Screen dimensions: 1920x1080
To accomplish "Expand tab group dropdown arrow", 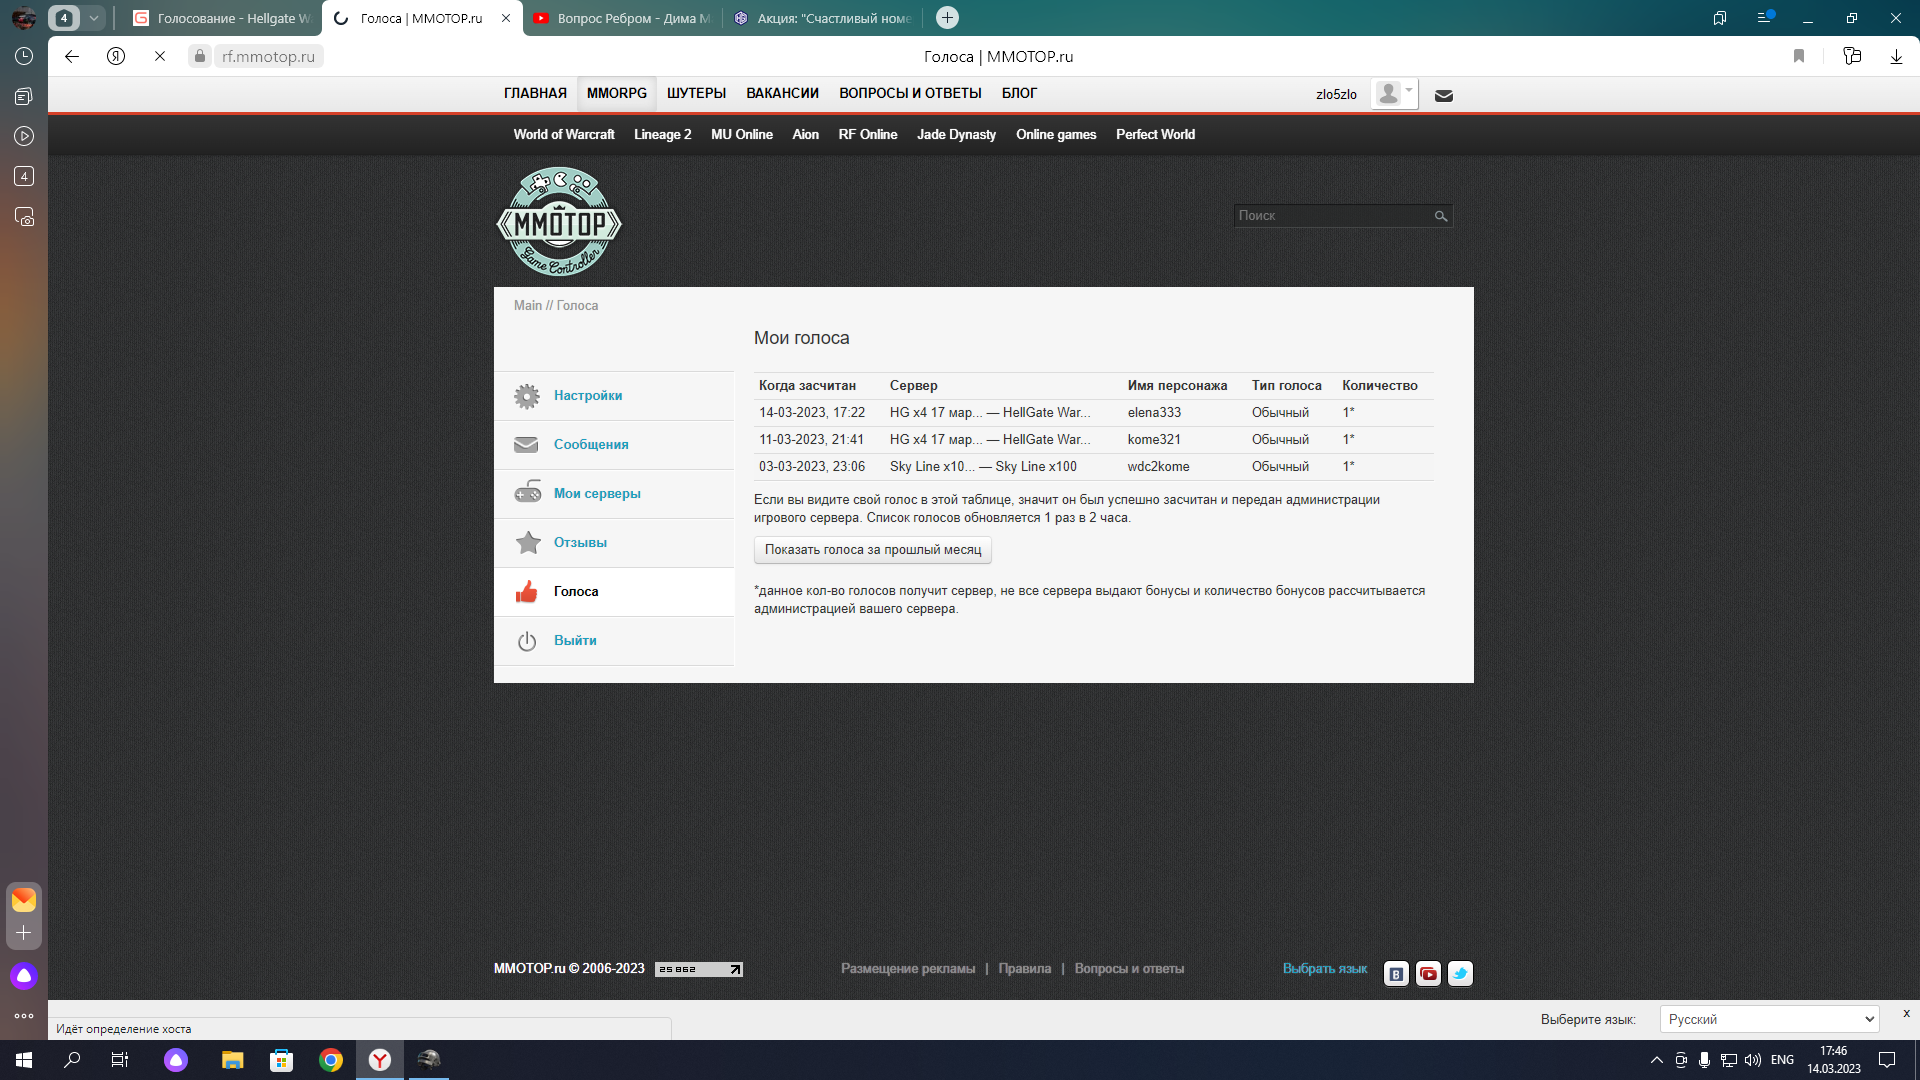I will click(93, 18).
